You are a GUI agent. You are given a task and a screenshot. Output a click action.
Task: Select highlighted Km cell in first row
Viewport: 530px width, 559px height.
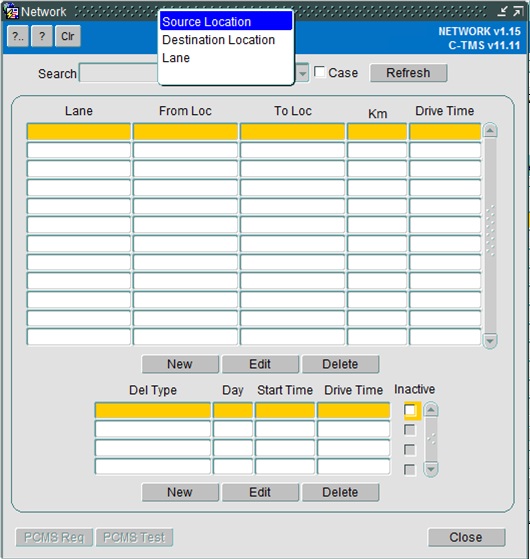377,131
